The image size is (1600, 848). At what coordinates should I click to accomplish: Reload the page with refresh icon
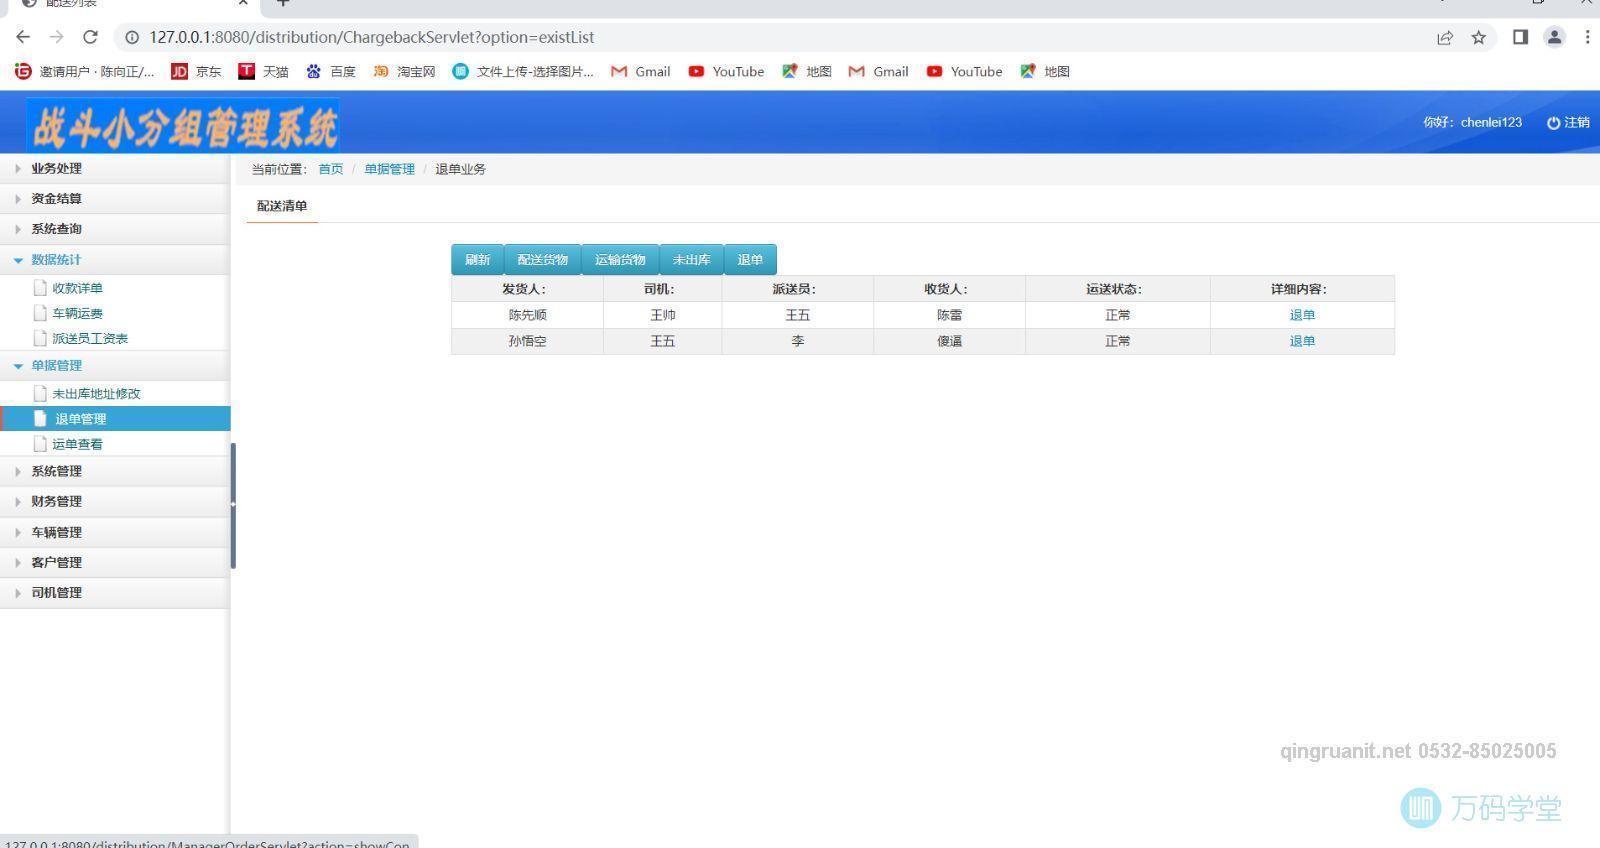pos(90,37)
